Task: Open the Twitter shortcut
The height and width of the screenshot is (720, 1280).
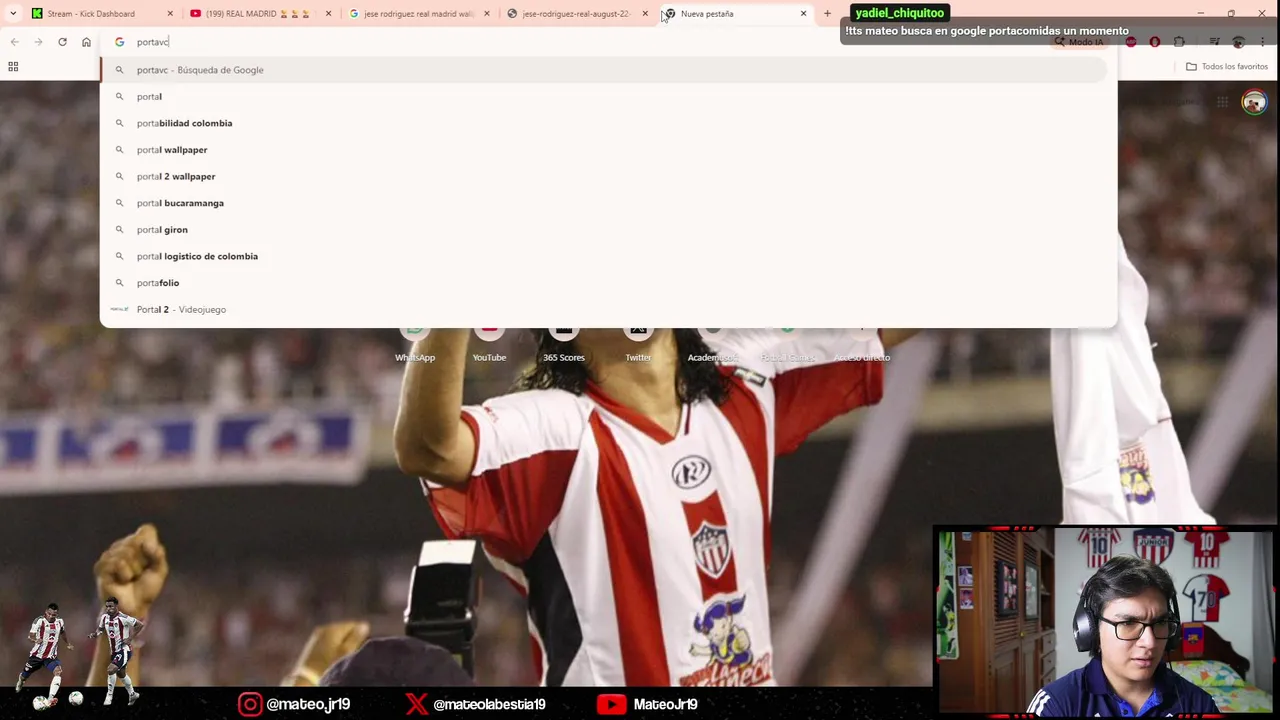Action: point(638,343)
